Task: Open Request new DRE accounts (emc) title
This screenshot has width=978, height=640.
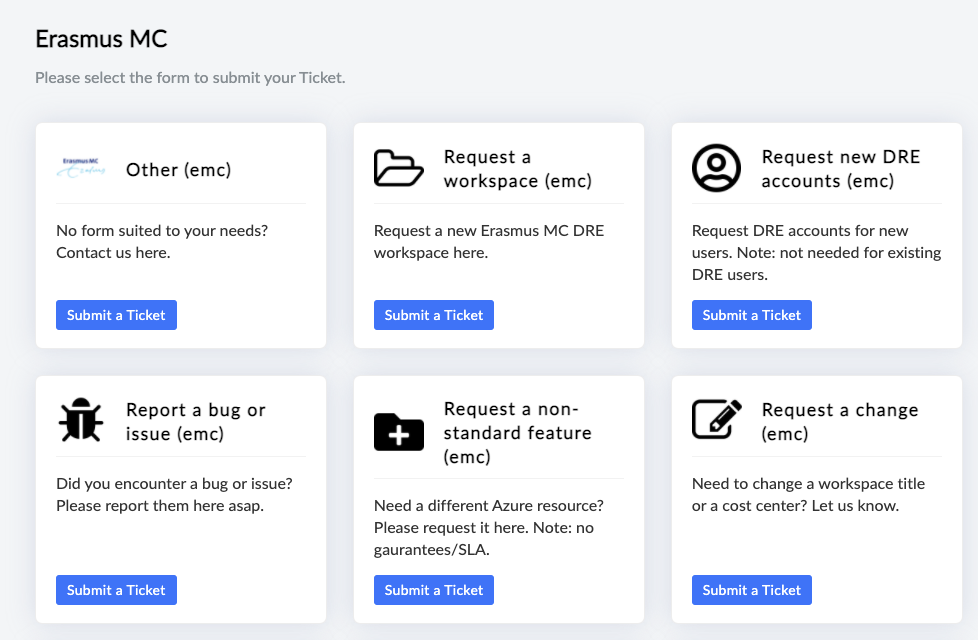Action: [x=840, y=169]
